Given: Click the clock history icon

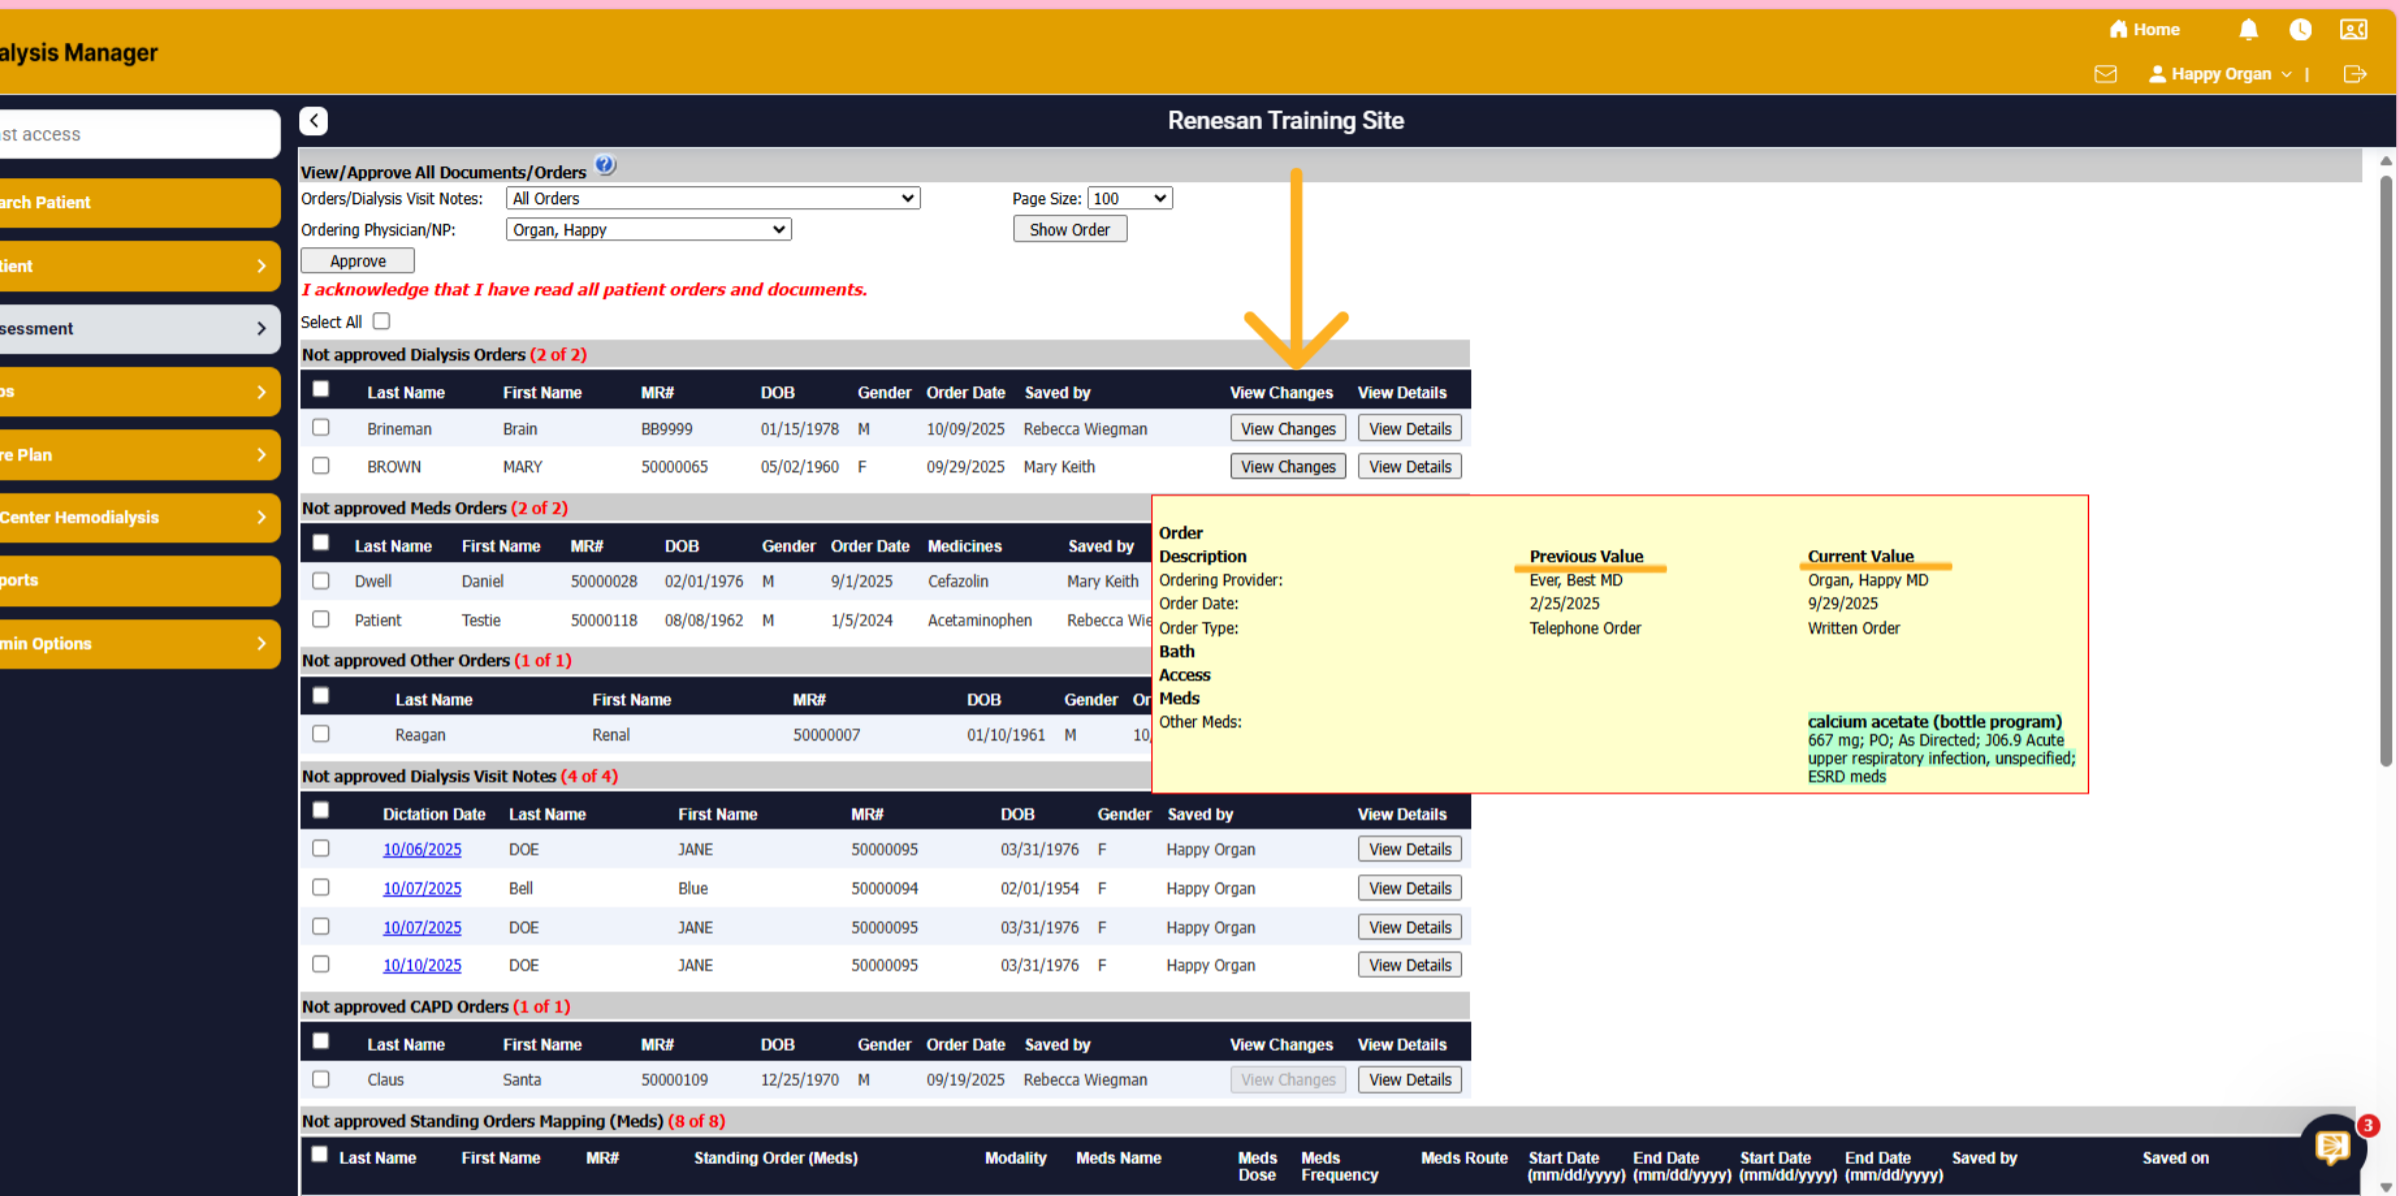Looking at the screenshot, I should (2300, 30).
